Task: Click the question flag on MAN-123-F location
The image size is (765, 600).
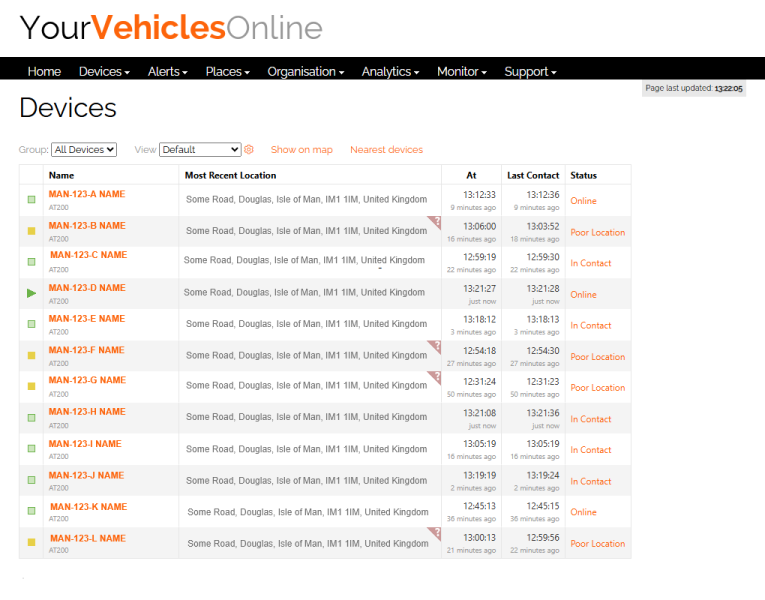Action: 435,346
